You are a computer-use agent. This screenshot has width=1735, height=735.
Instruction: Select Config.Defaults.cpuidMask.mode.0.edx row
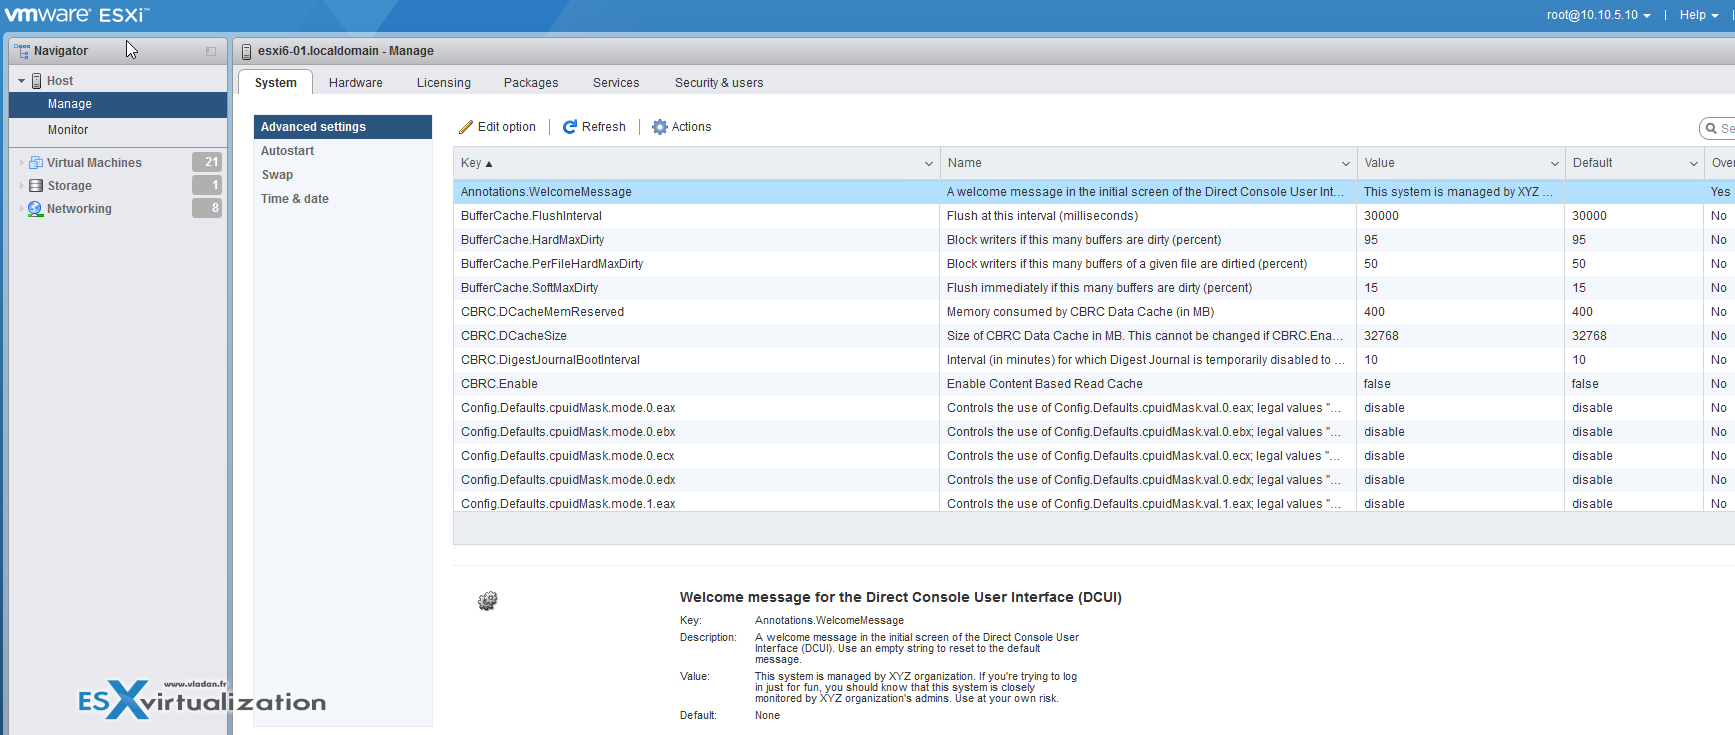1094,480
